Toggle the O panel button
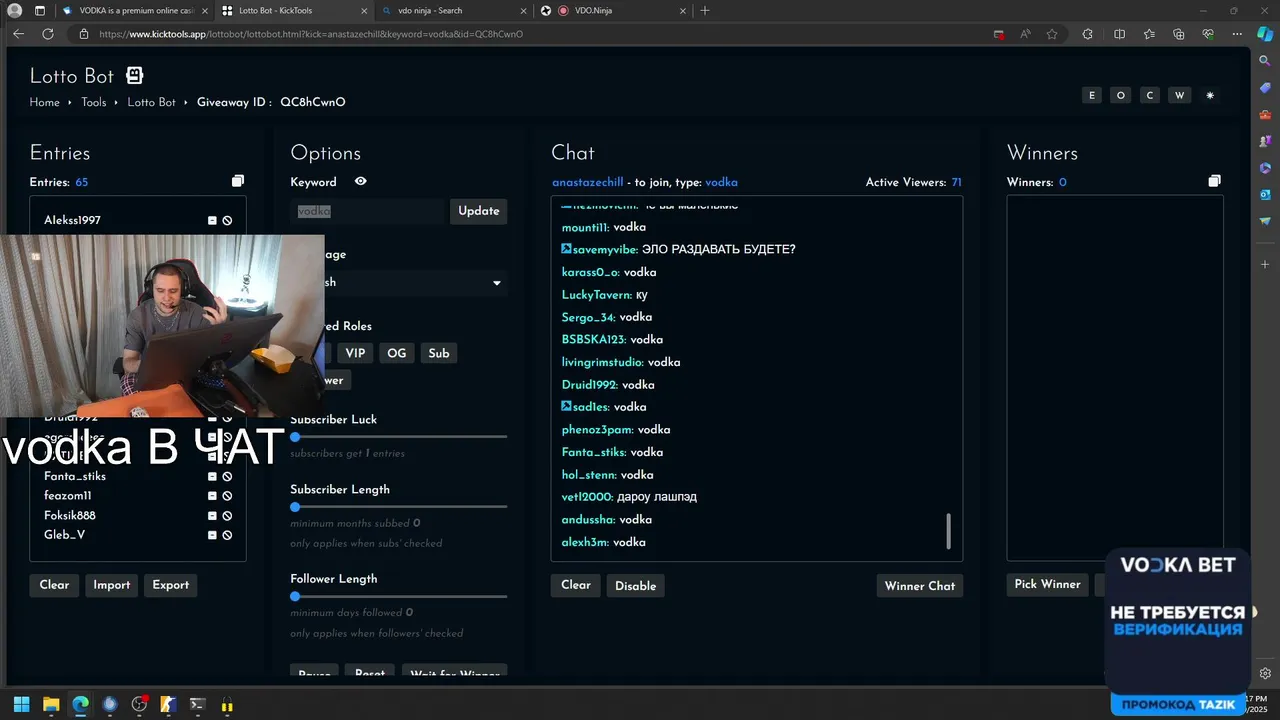1280x720 pixels. tap(1121, 95)
